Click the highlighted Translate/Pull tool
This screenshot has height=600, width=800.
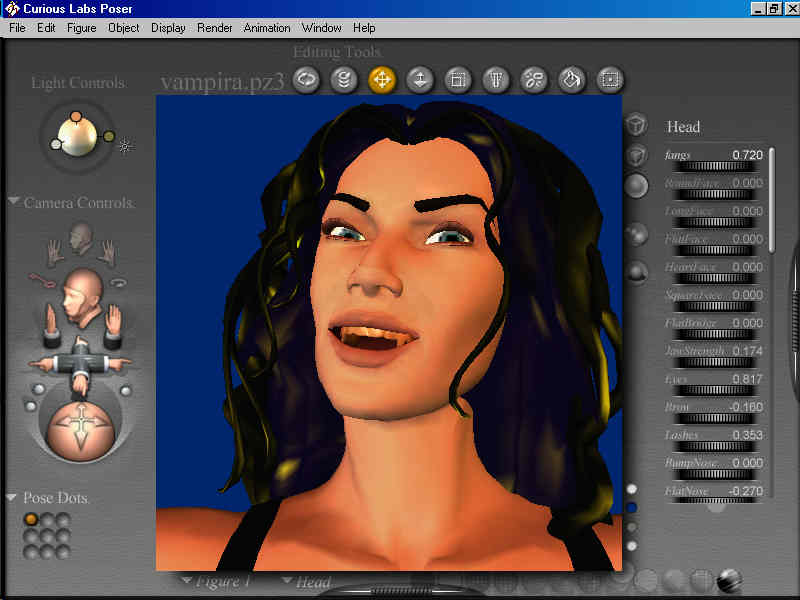click(x=382, y=80)
